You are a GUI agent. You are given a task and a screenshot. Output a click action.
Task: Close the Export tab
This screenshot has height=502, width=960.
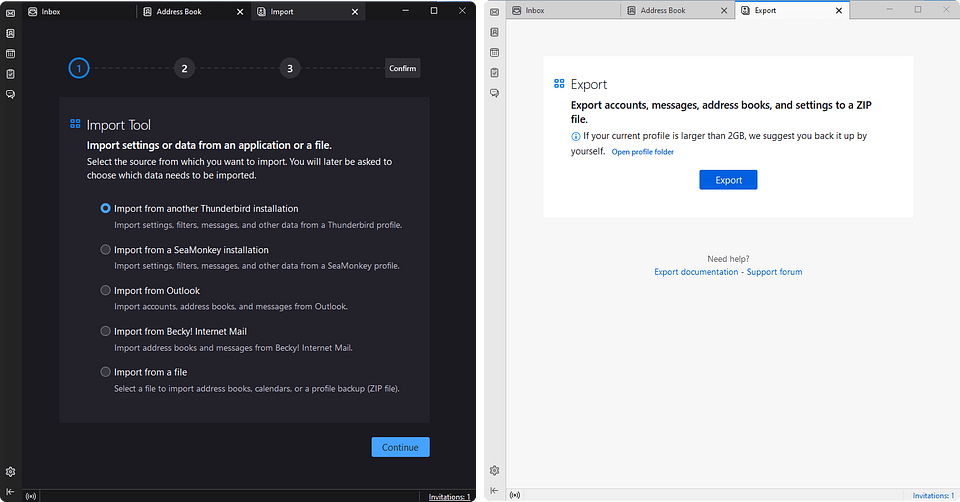pos(839,10)
